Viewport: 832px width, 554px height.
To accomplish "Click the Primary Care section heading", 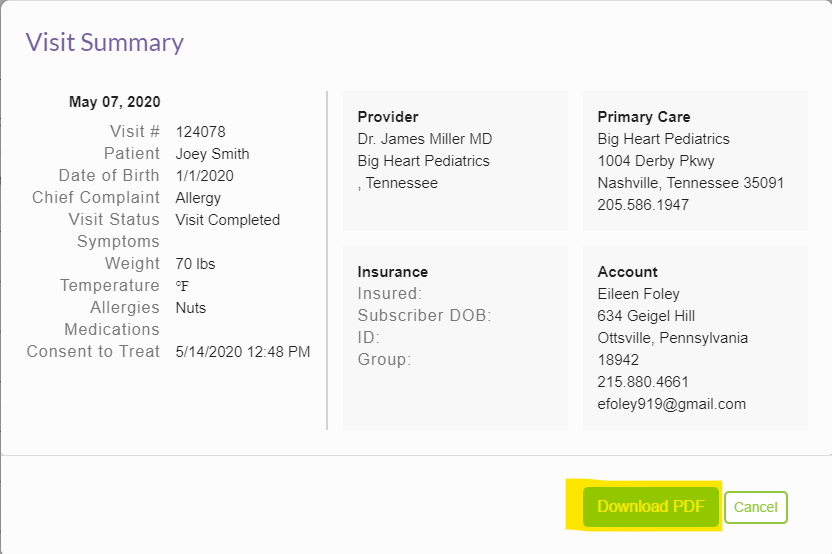I will point(643,117).
